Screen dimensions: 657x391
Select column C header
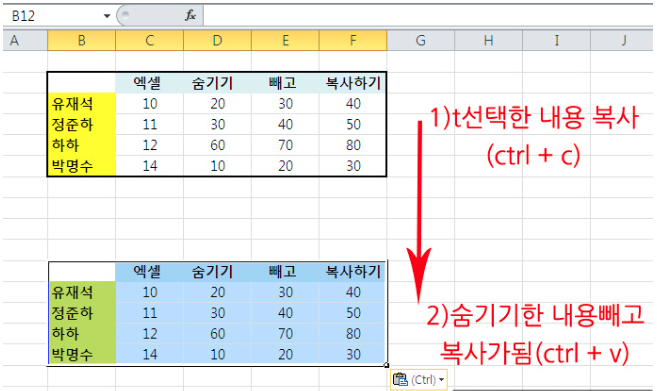click(150, 41)
